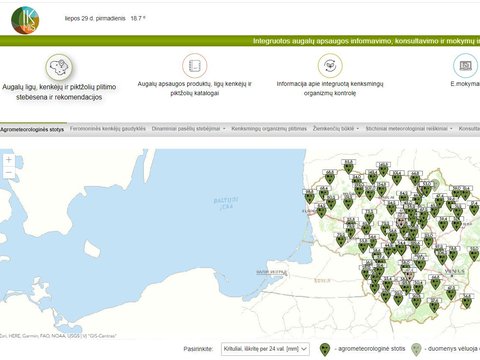Expand the Dinaminiai pasėlių stebėjimai menu
This screenshot has width=480, height=360.
click(x=188, y=129)
